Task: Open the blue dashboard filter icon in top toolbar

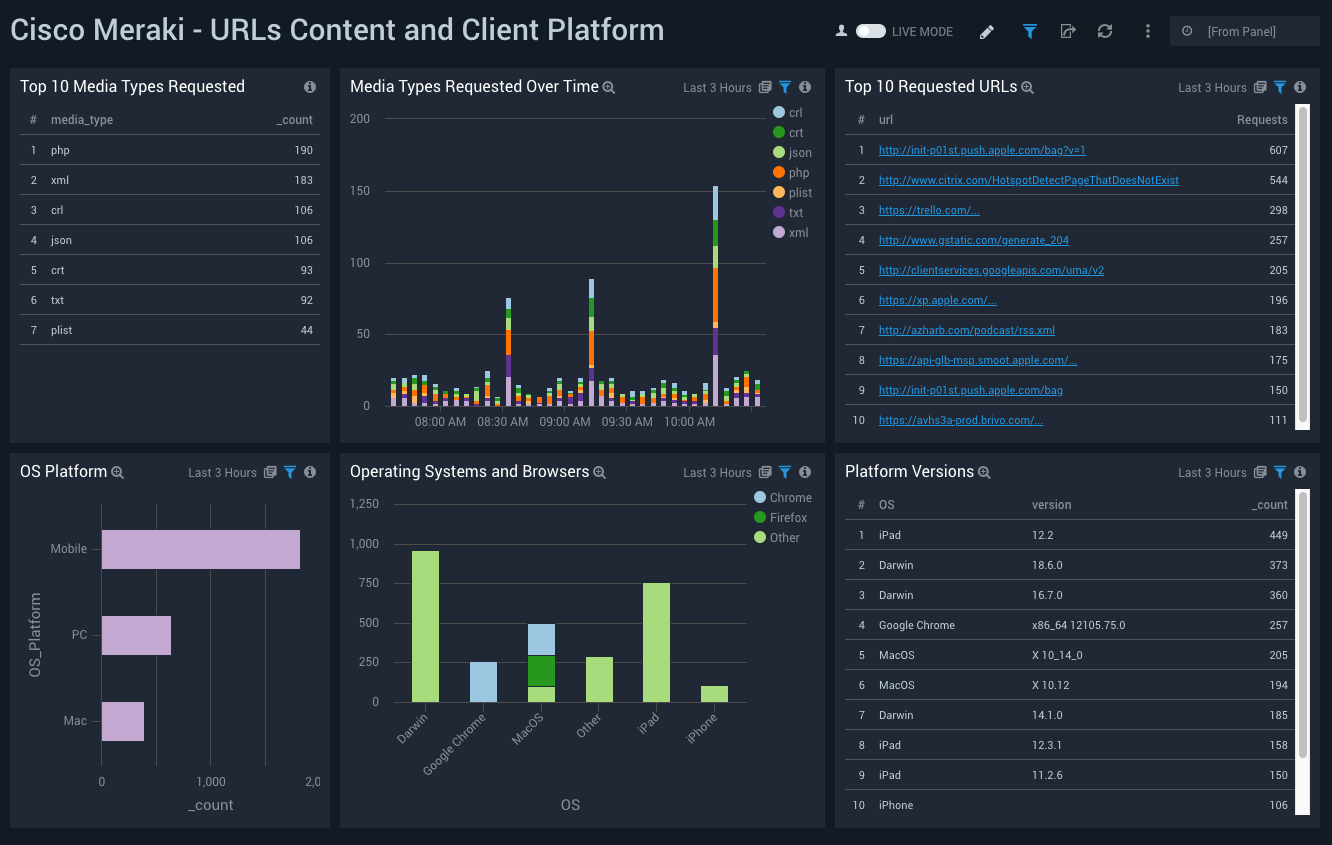Action: (1029, 31)
